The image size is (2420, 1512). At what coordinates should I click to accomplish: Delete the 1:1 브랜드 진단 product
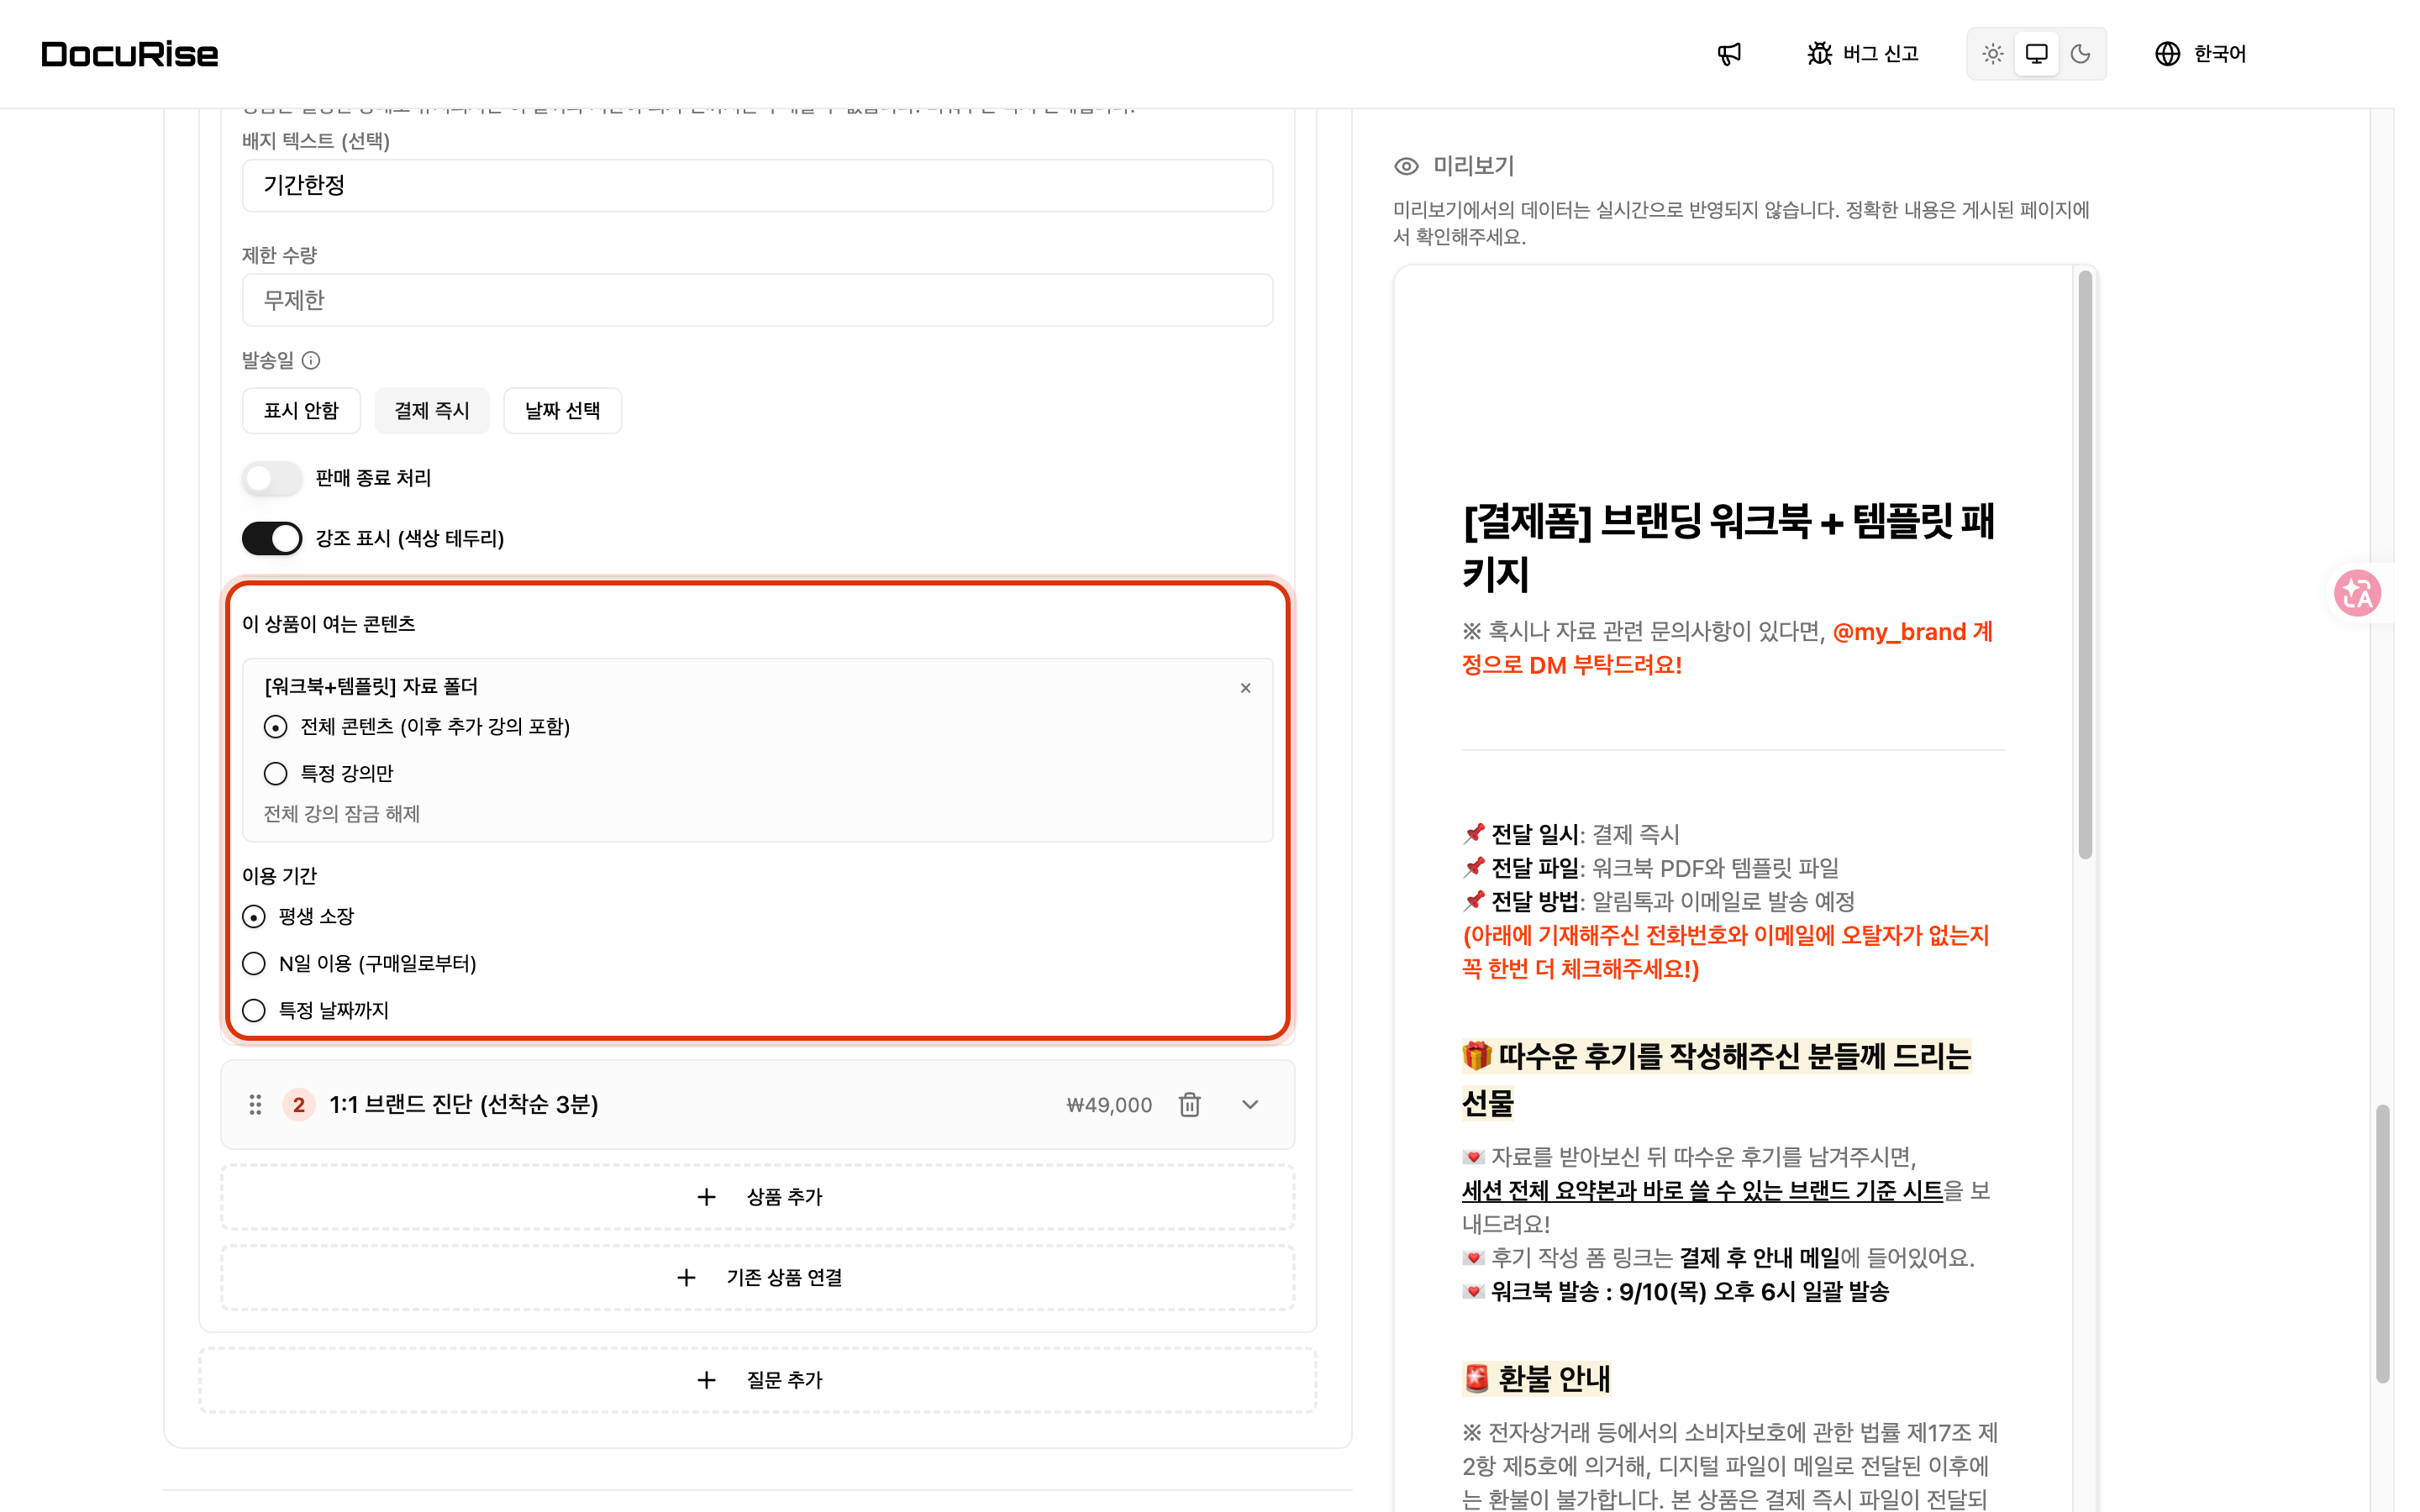pyautogui.click(x=1189, y=1105)
